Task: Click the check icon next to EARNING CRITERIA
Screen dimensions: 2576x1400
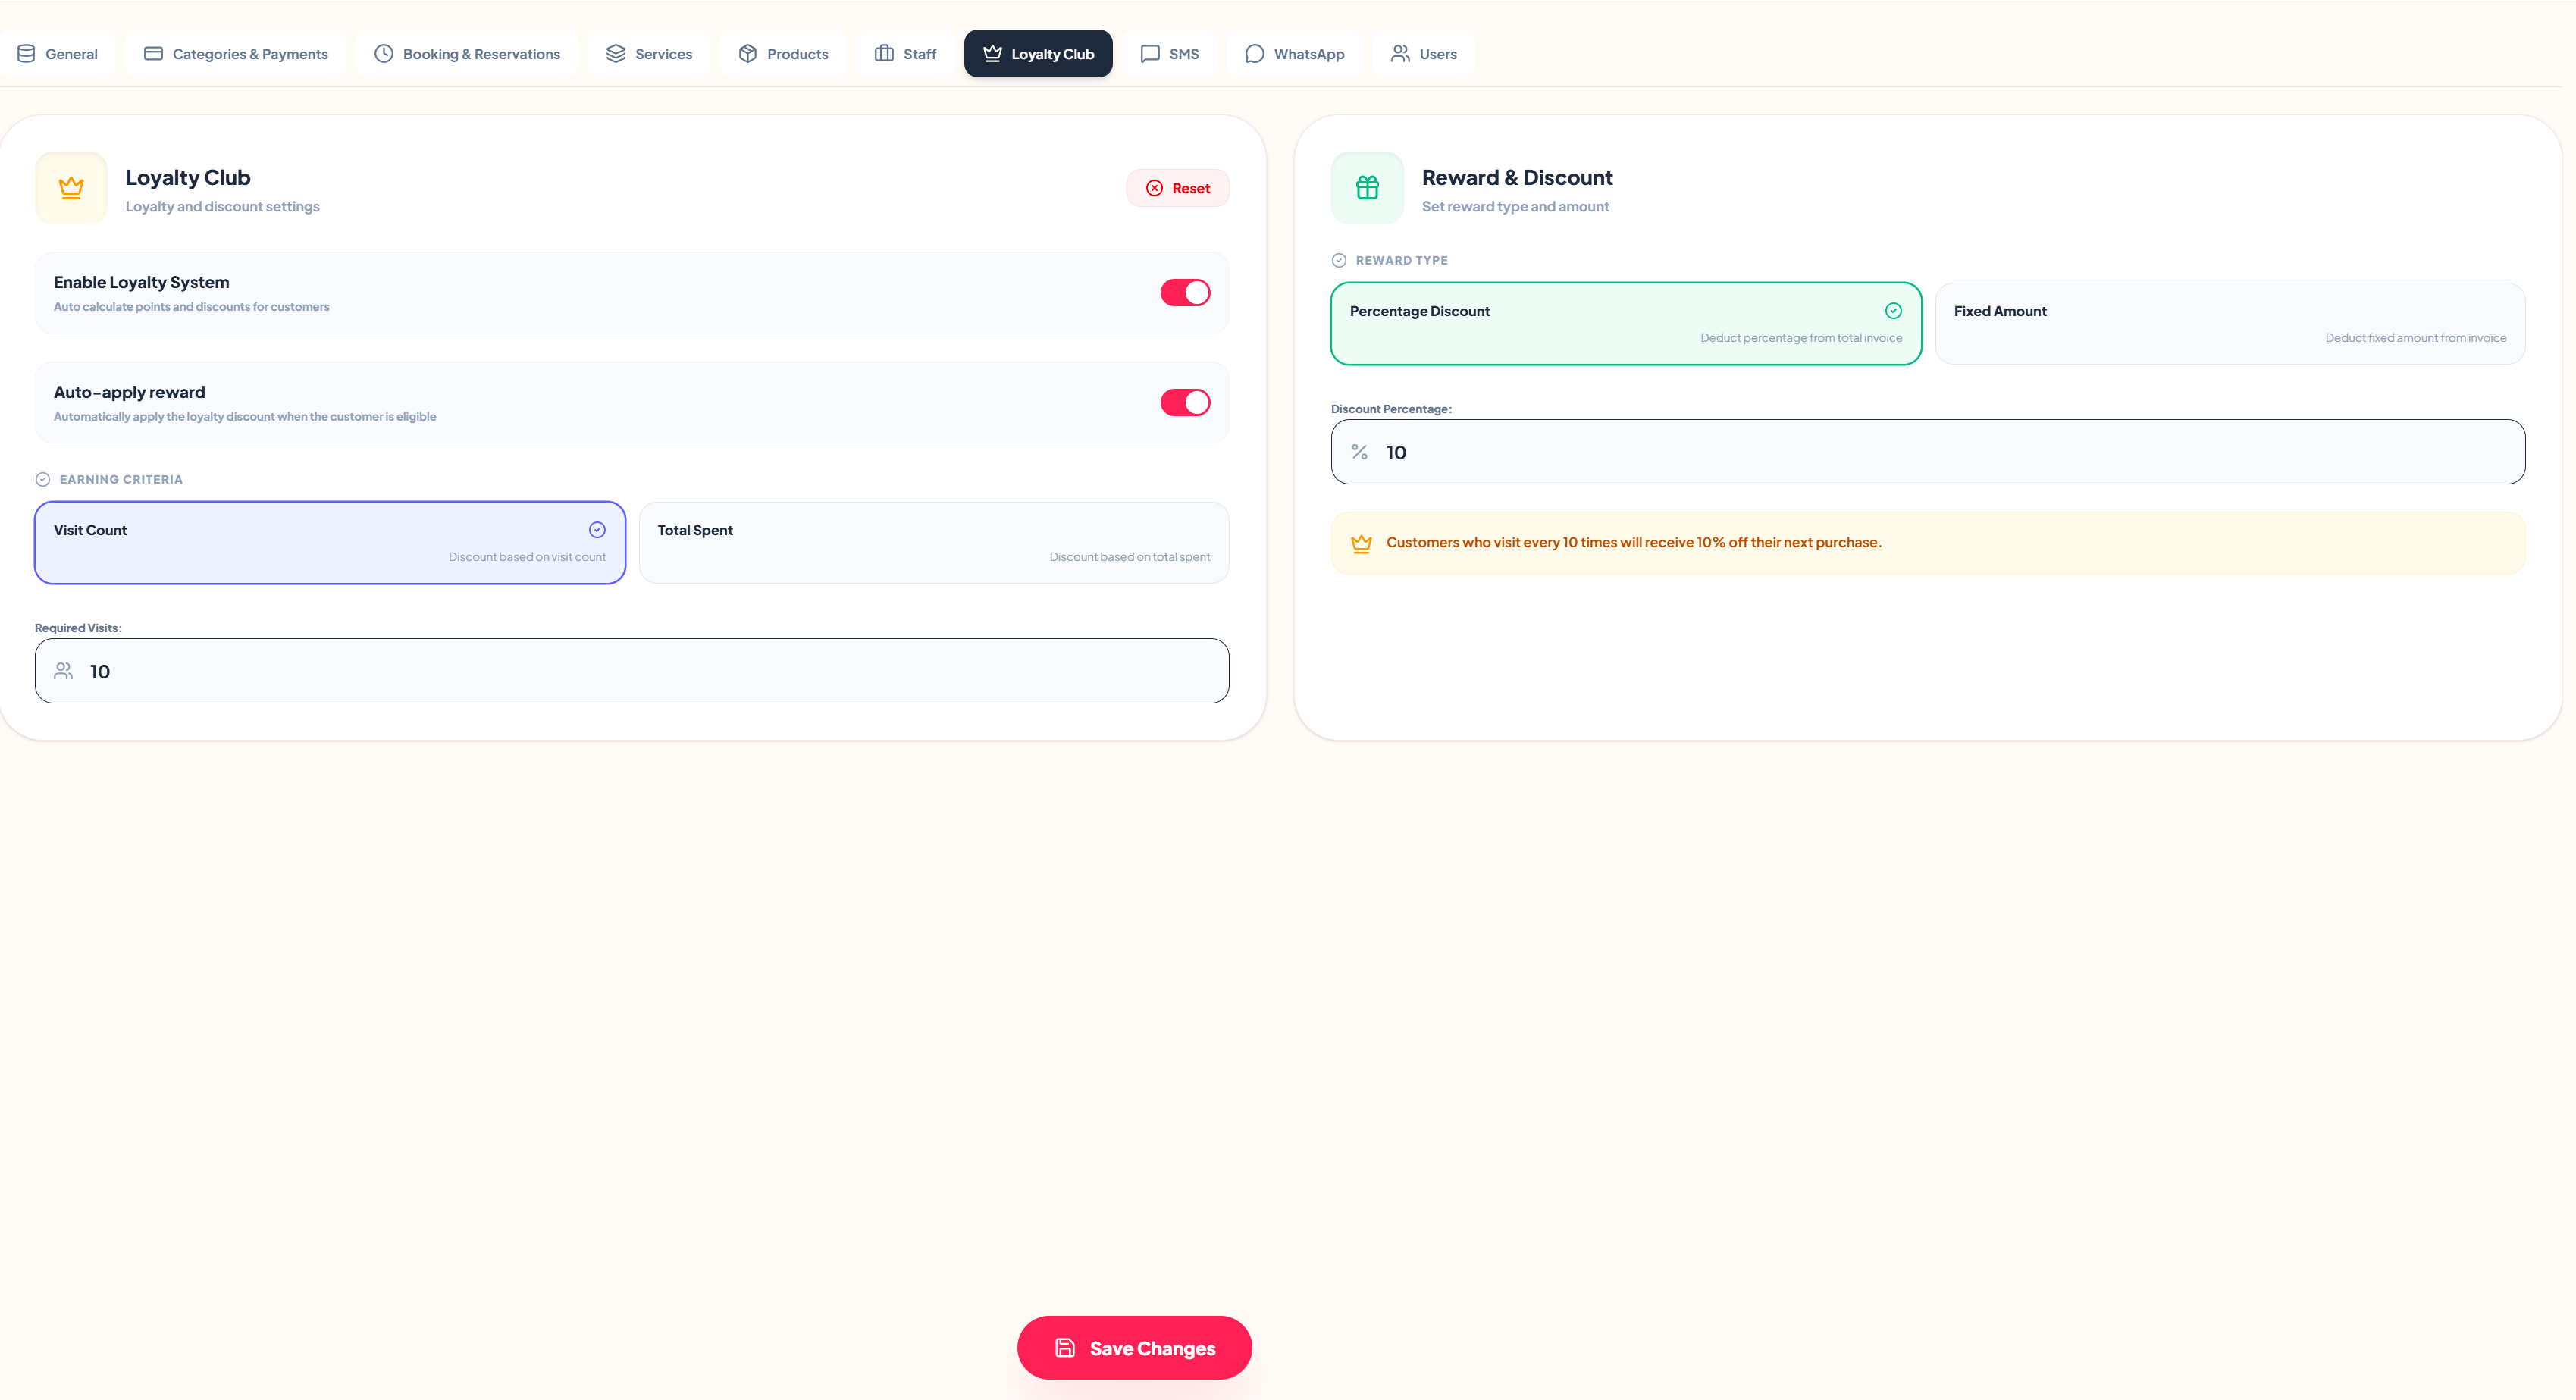Action: tap(43, 480)
